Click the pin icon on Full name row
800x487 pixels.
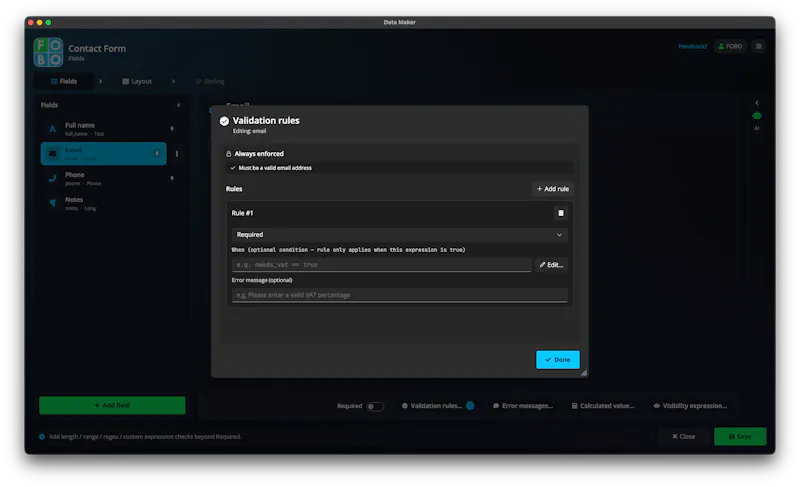click(x=172, y=129)
